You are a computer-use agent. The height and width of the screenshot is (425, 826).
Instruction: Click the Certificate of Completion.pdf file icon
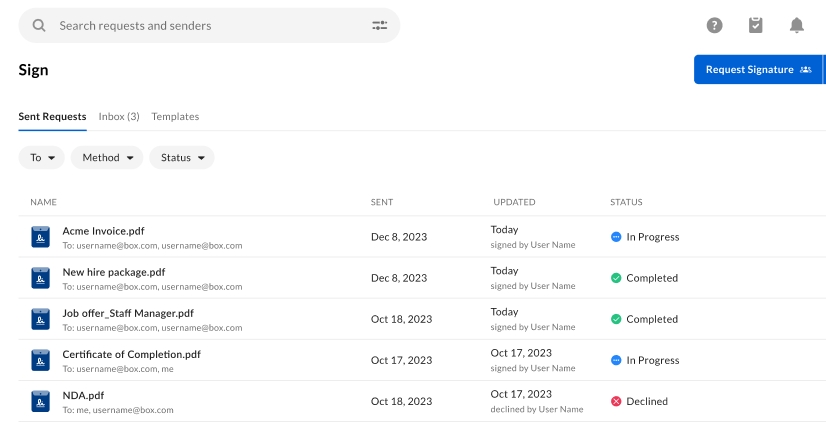(40, 360)
